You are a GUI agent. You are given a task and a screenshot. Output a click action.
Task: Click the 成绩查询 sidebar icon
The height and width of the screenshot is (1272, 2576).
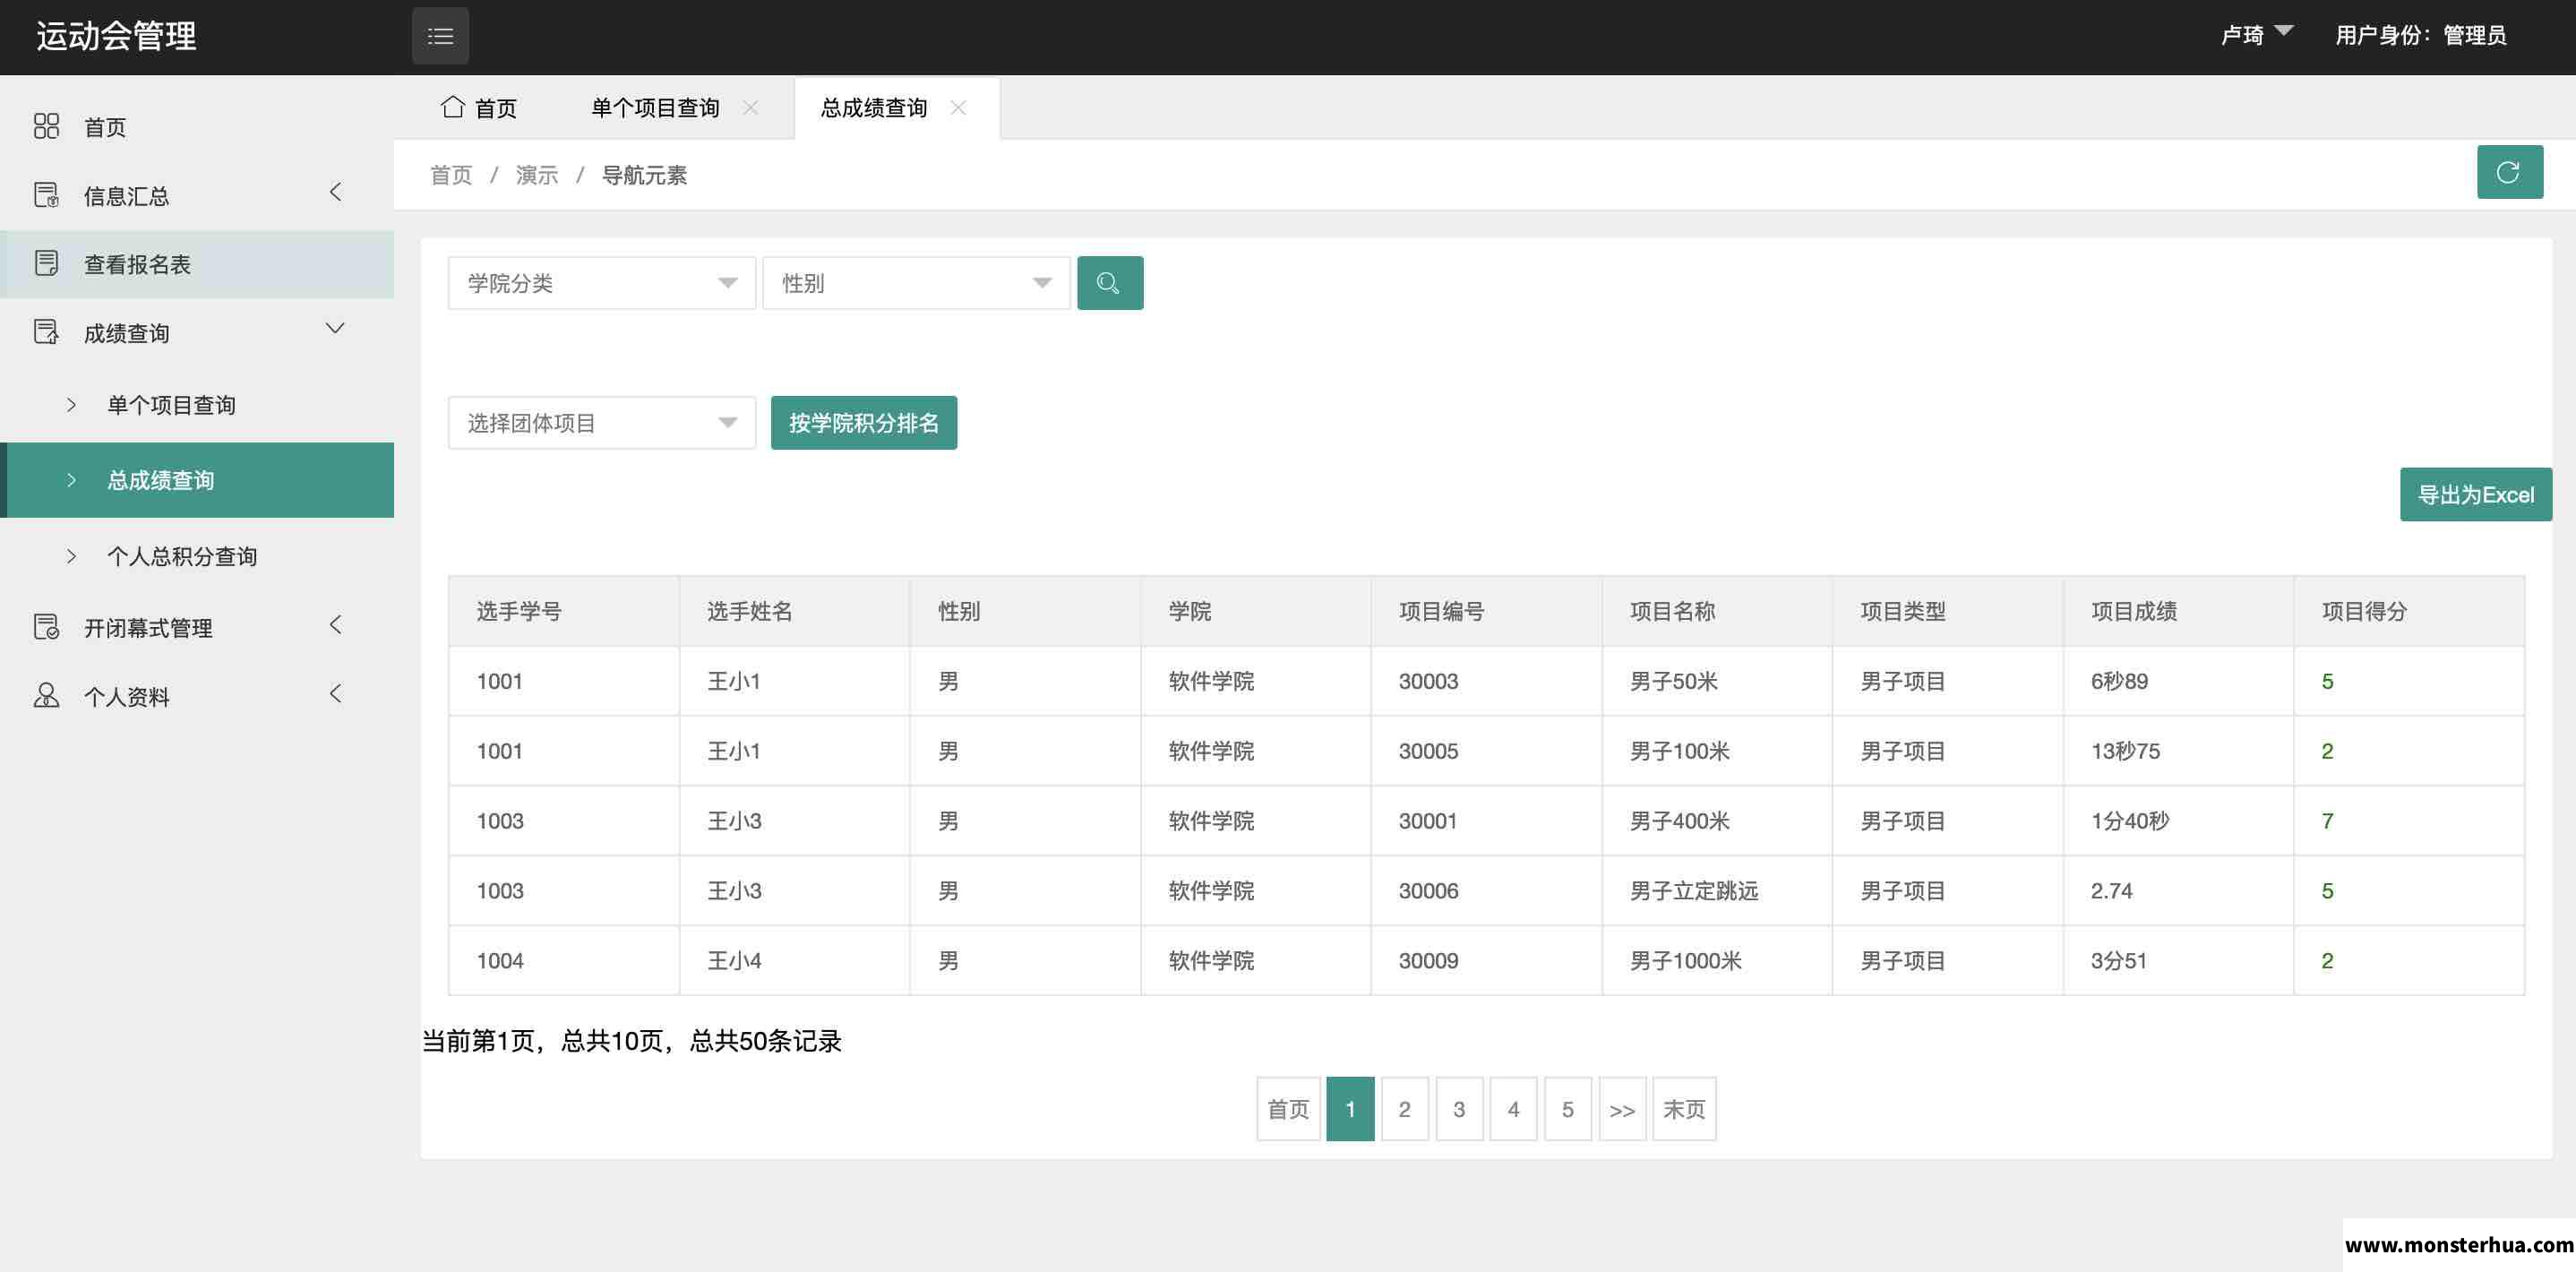click(x=47, y=332)
